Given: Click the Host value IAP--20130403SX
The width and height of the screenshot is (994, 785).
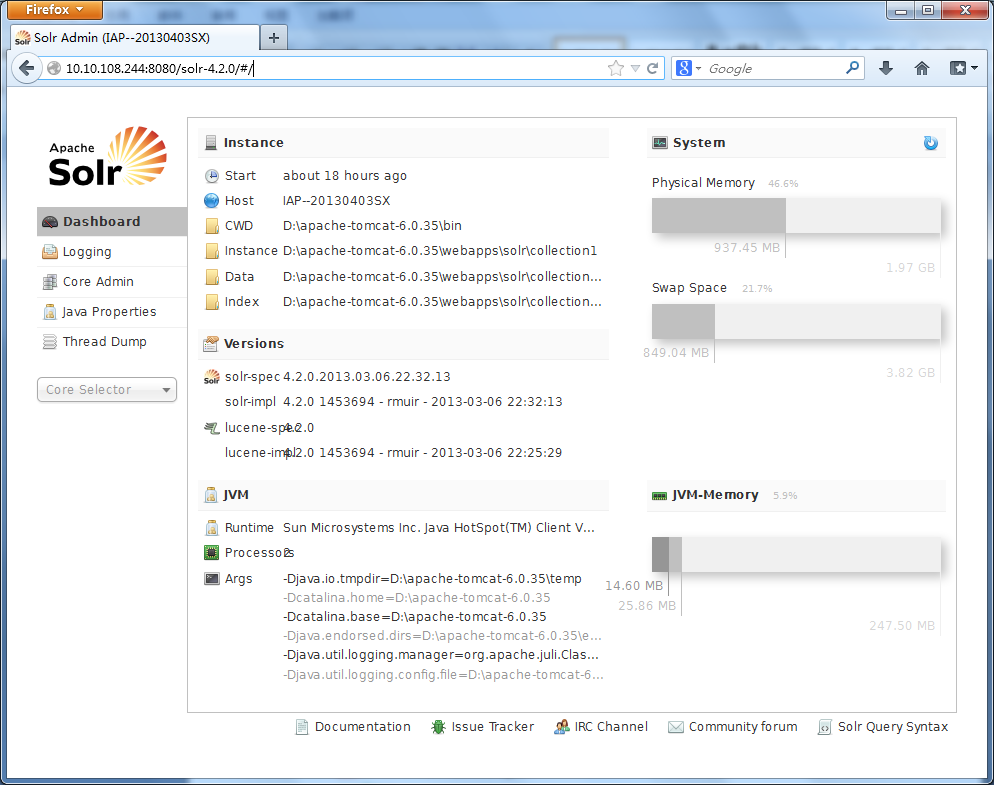Looking at the screenshot, I should click(337, 201).
